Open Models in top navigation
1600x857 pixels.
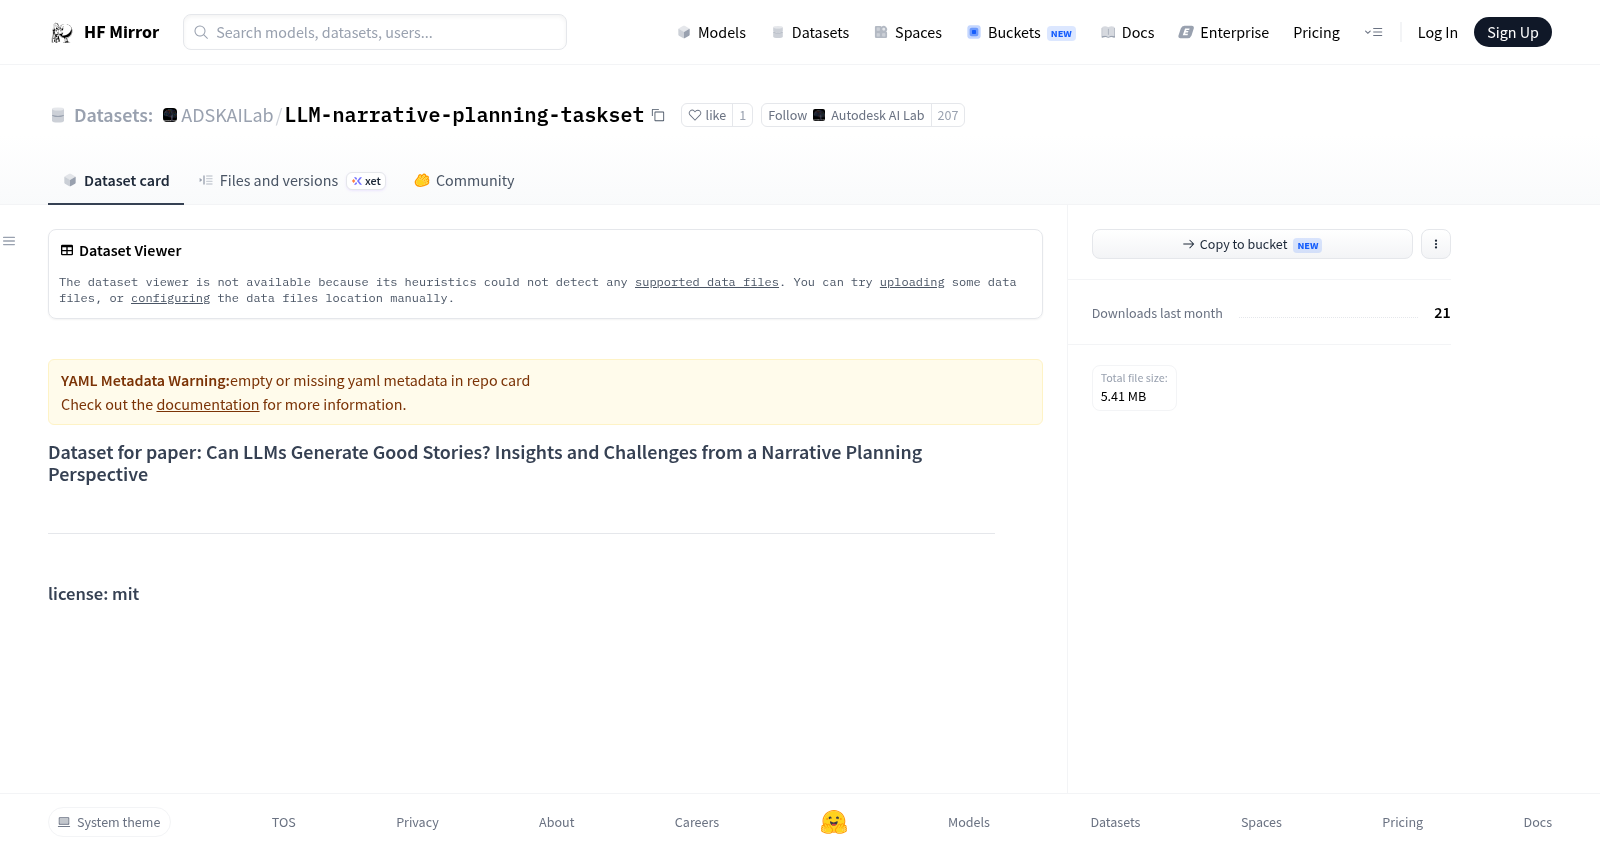pyautogui.click(x=711, y=33)
